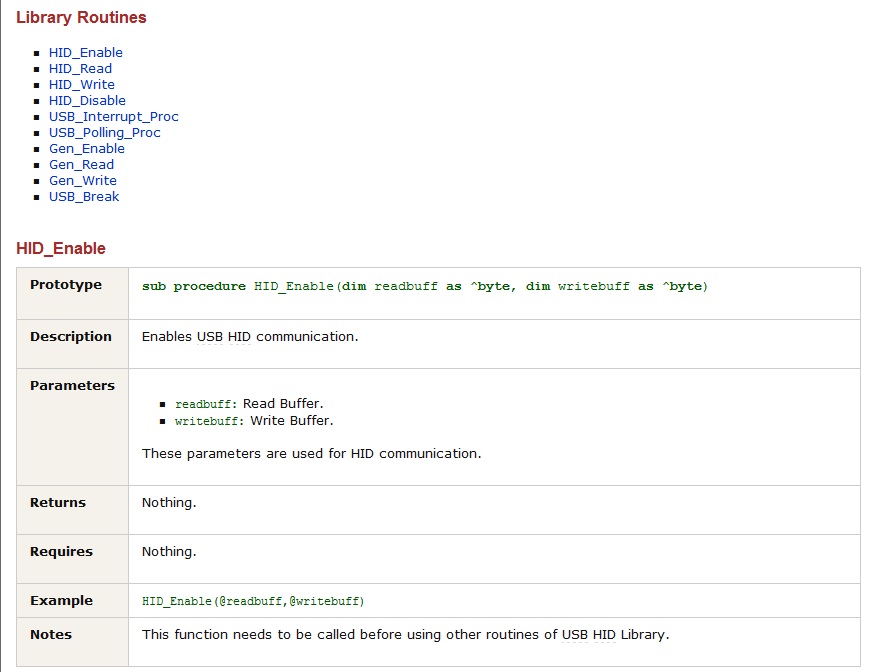This screenshot has height=672, width=874.
Task: Click the 'writebuff: Write Buffer.' parameter entry
Action: 254,421
